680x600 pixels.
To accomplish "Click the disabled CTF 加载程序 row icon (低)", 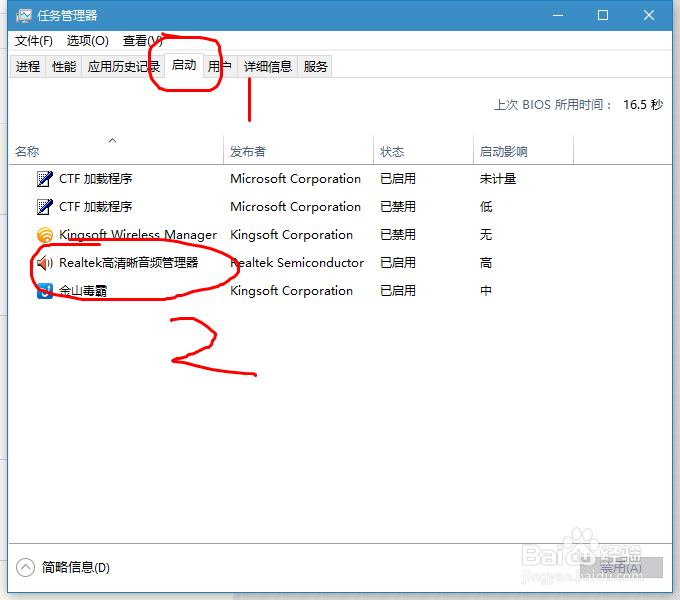I will [x=45, y=207].
